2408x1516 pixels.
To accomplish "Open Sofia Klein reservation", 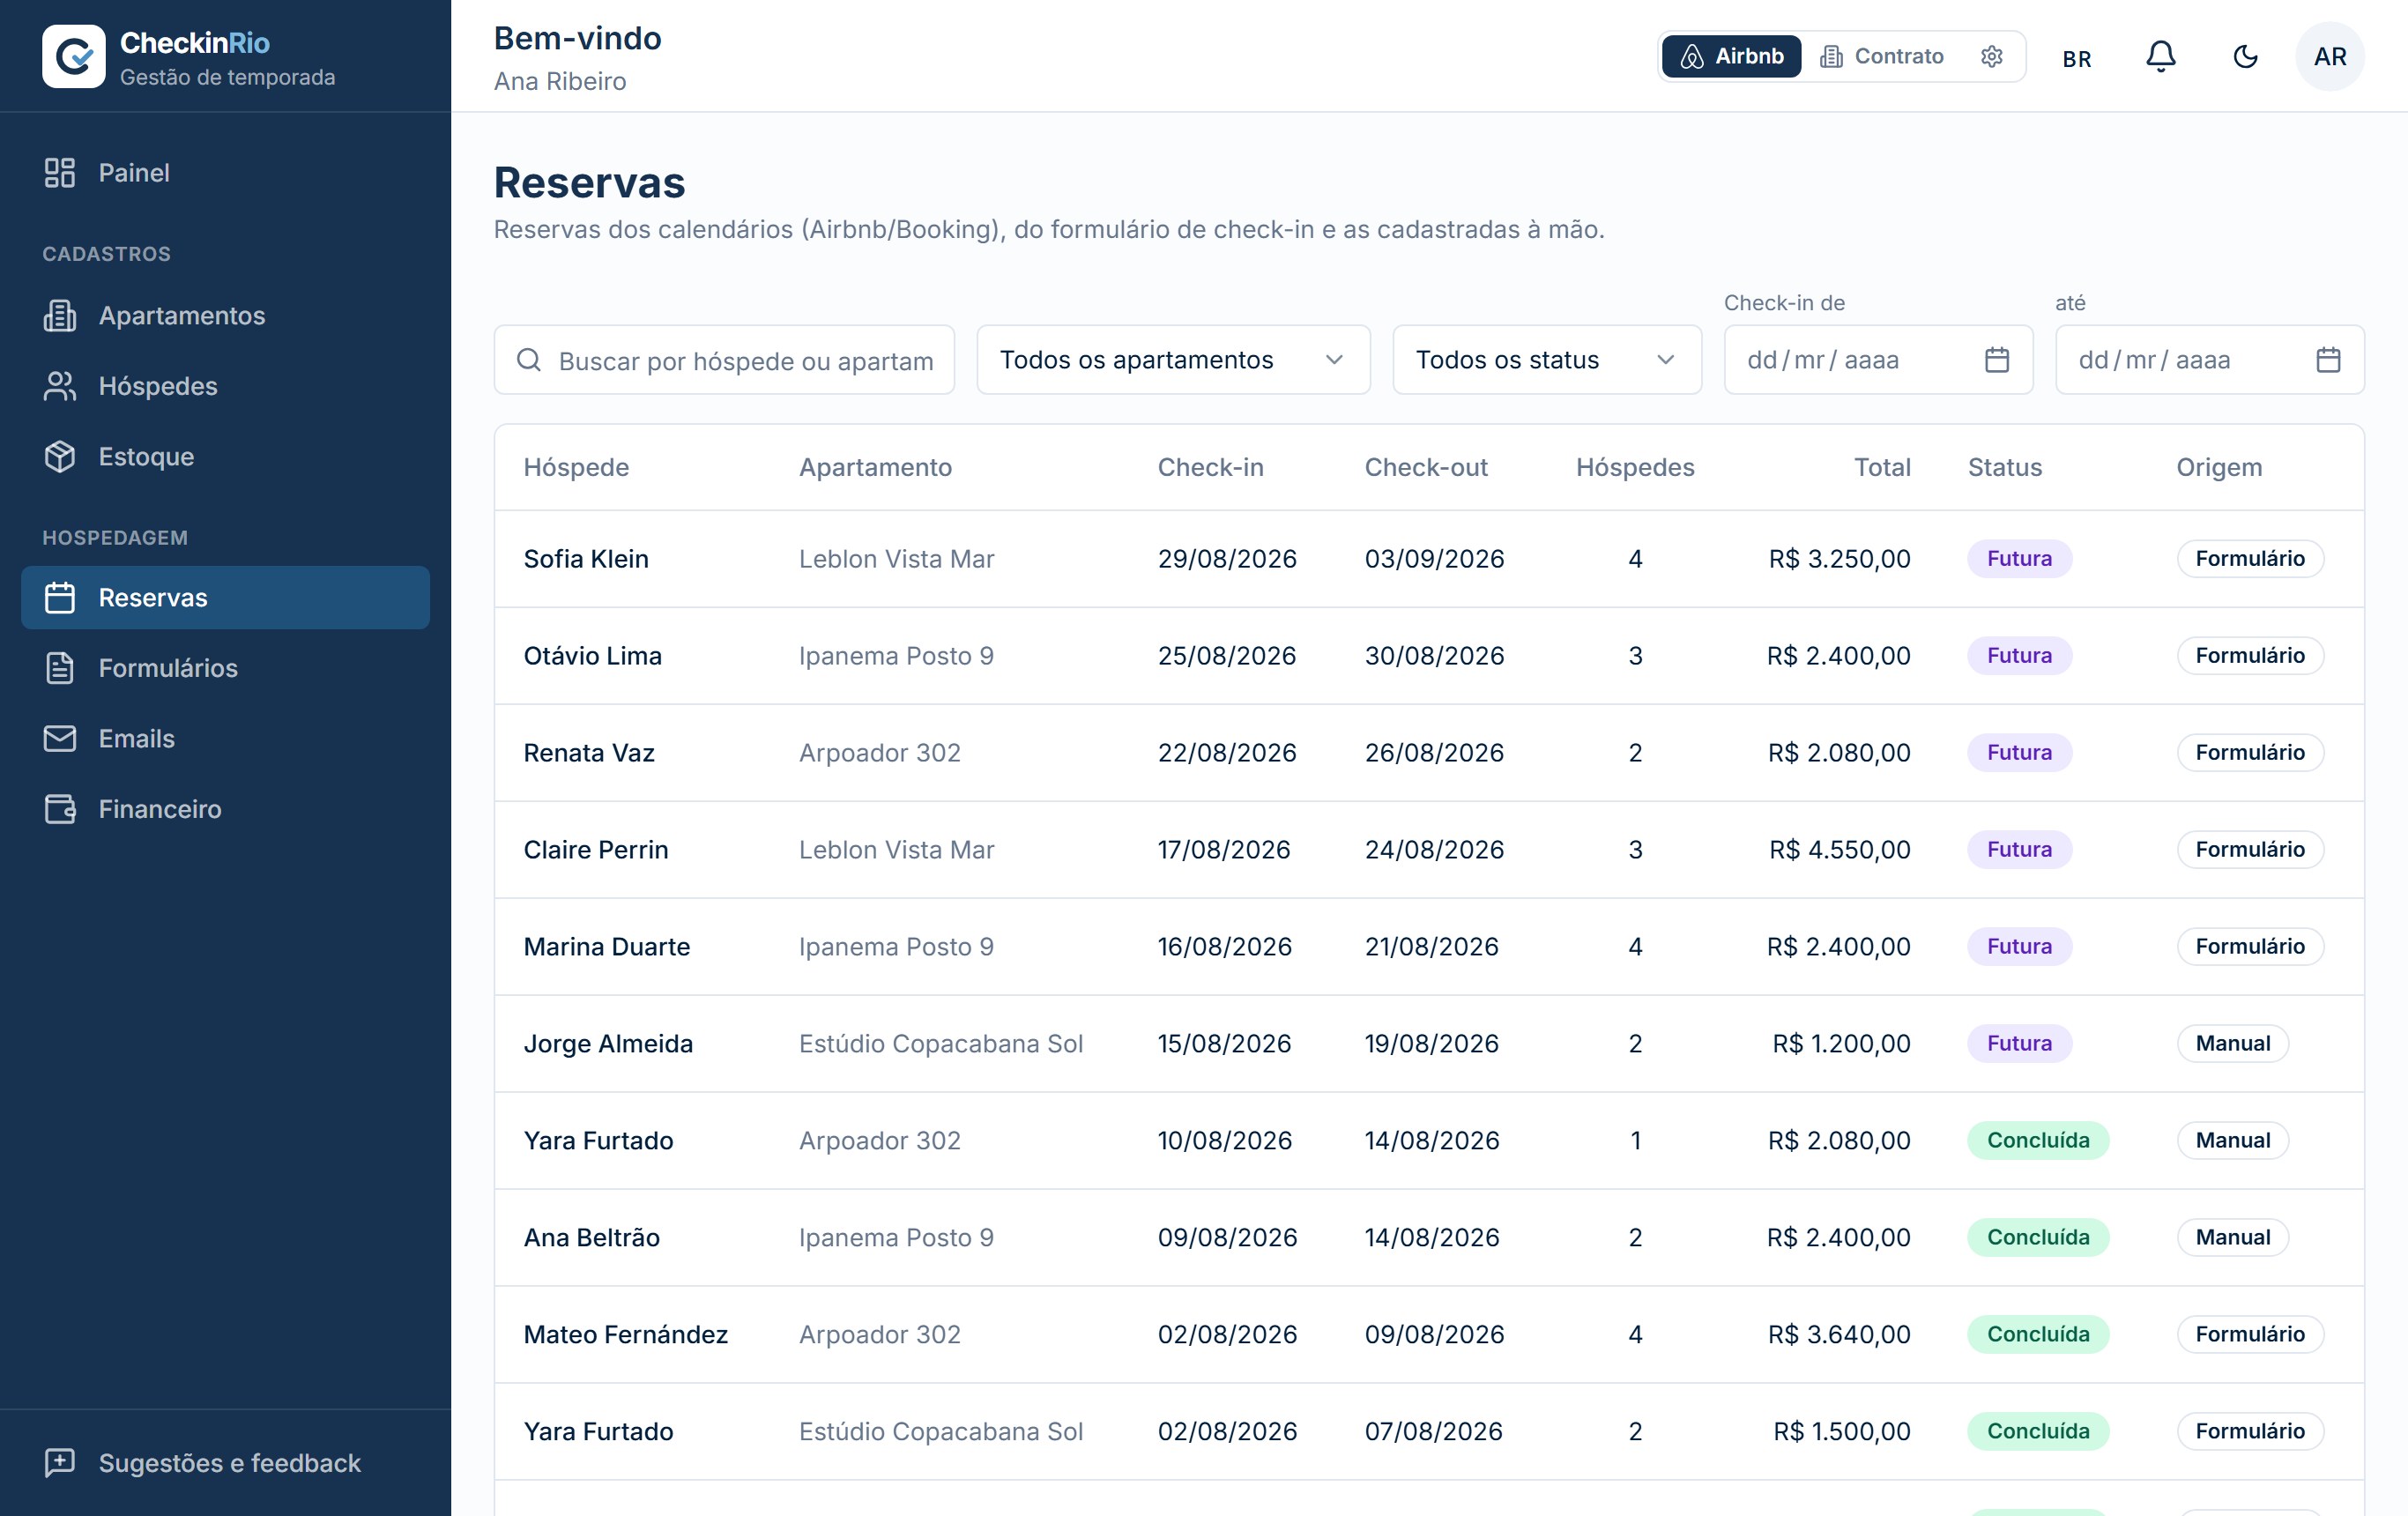I will (x=1429, y=559).
